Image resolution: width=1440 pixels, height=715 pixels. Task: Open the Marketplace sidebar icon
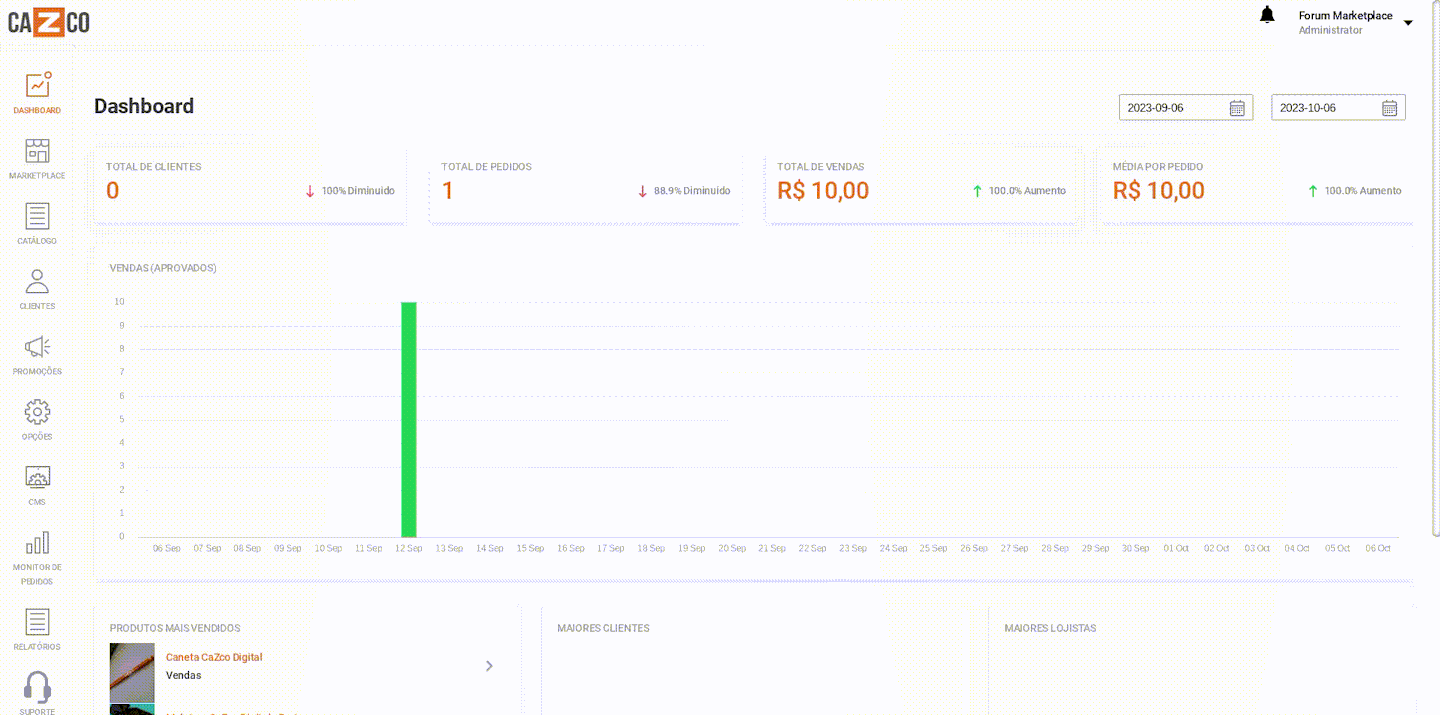[37, 152]
